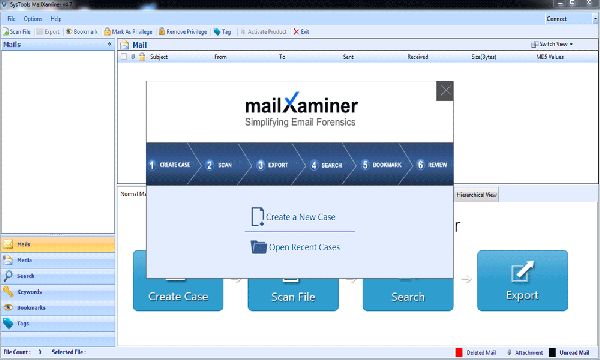Image resolution: width=600 pixels, height=360 pixels.
Task: Close the mailXaminer welcome dialog
Action: (445, 91)
